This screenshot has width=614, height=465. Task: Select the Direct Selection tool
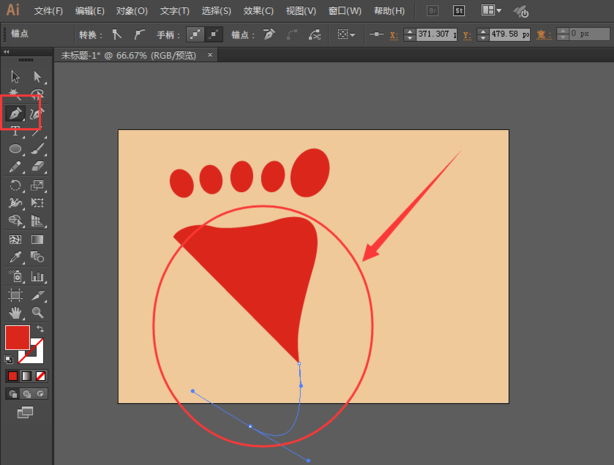(x=37, y=77)
